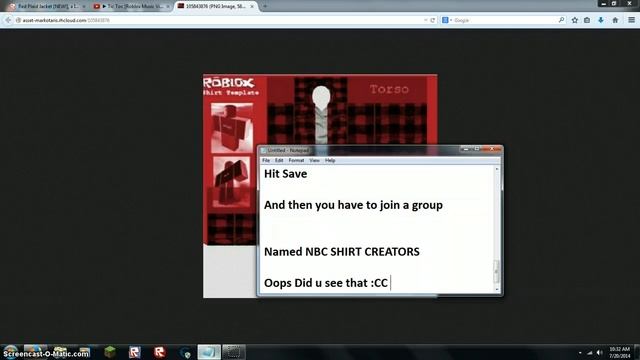Viewport: 640px width, 360px height.
Task: Click the Notepad vertical scrollbar thumb
Action: [x=497, y=271]
